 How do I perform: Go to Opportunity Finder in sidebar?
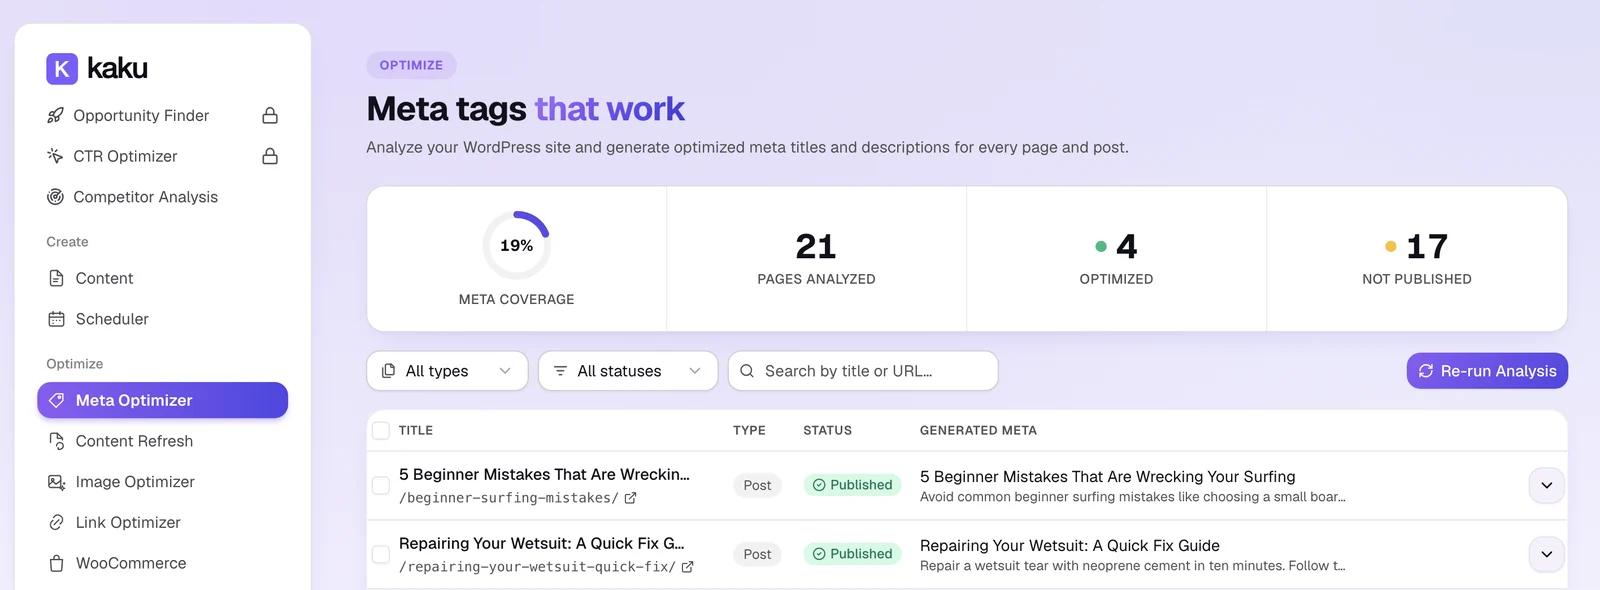[x=162, y=115]
